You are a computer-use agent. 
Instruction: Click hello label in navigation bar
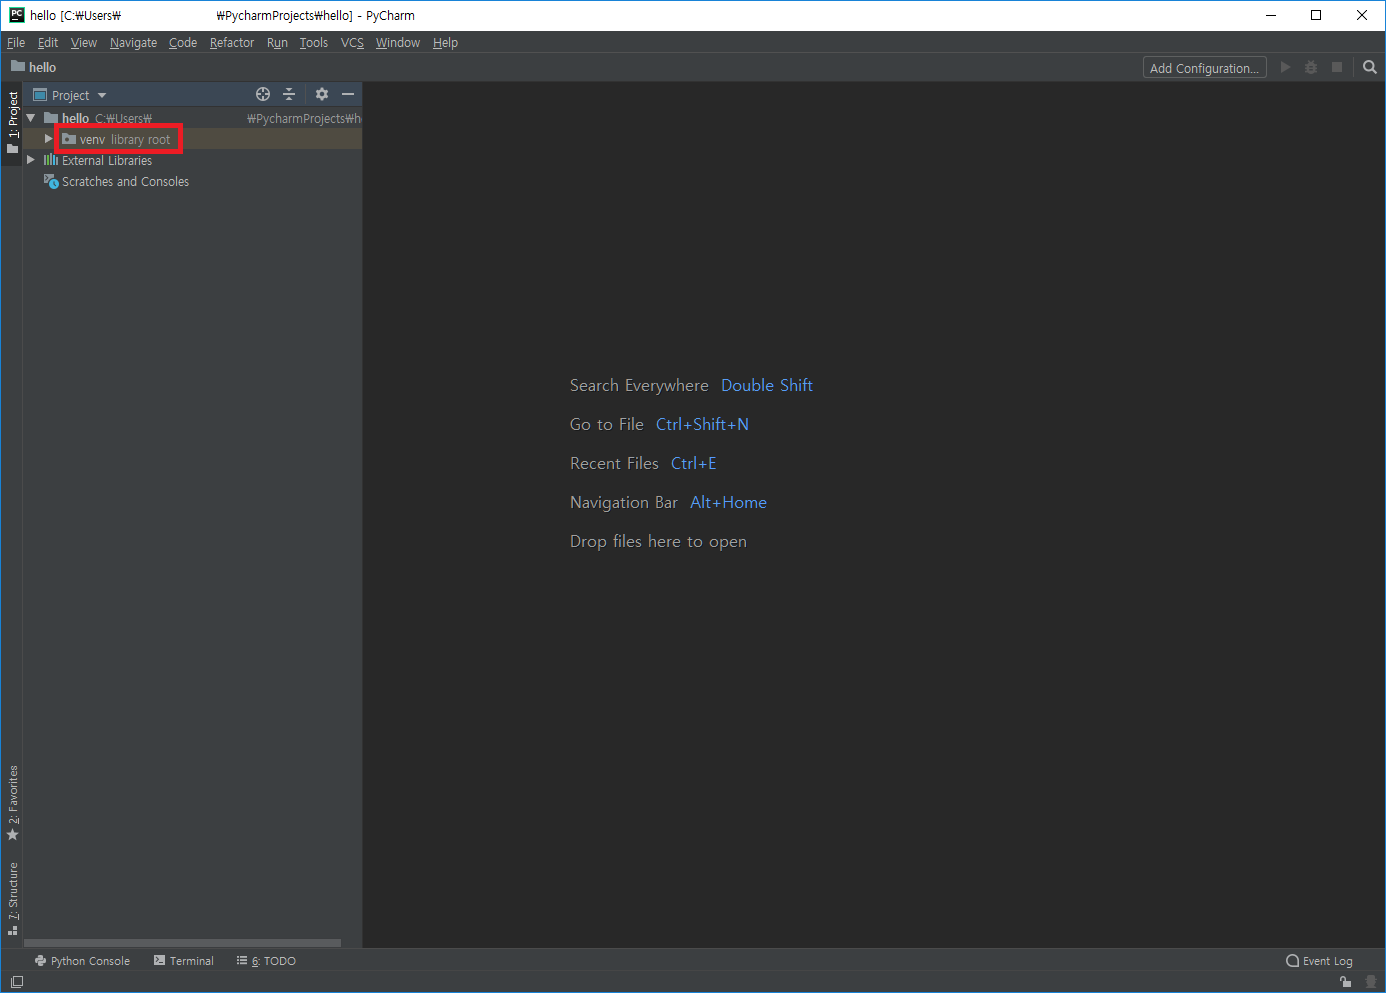pos(42,67)
